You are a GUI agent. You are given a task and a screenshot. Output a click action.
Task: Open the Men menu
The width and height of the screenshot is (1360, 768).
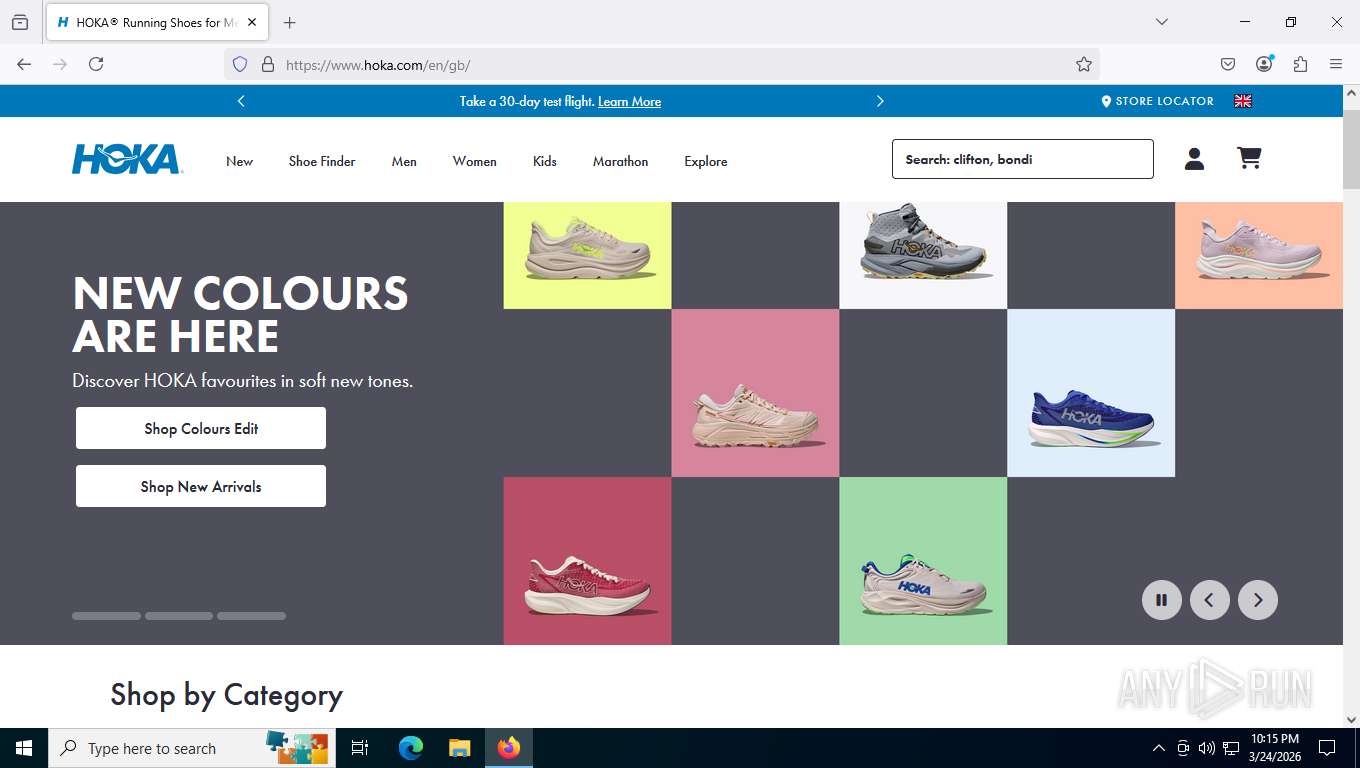pyautogui.click(x=404, y=161)
